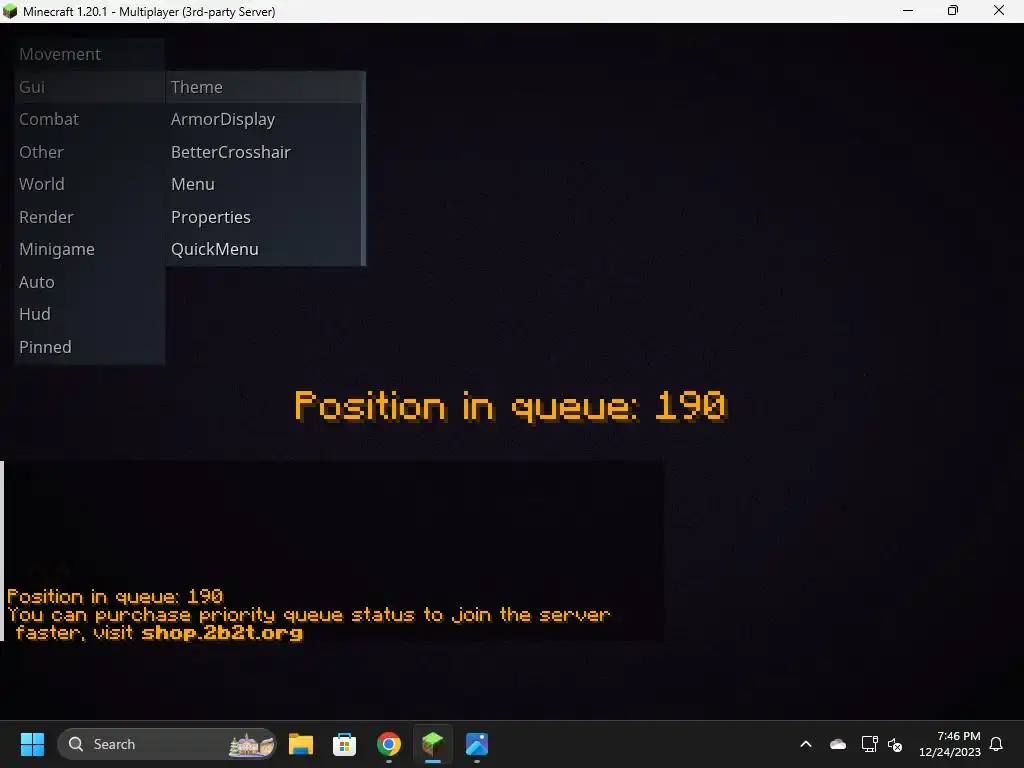
Task: Toggle the BetterCrosshair module
Action: coord(264,152)
